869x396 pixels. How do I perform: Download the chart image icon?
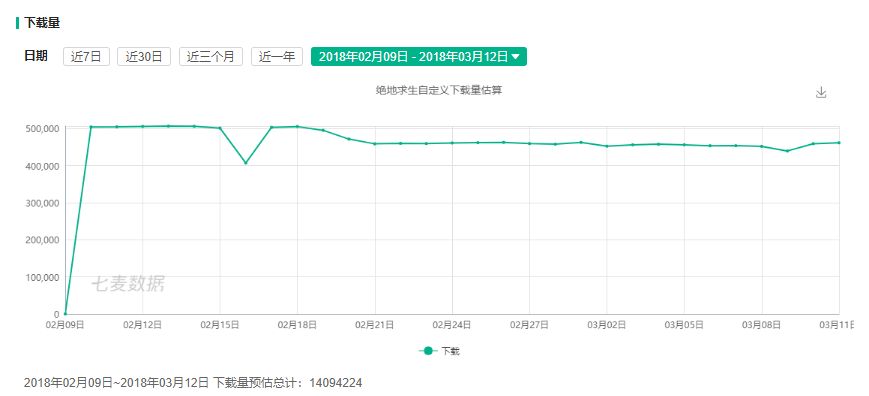point(821,92)
